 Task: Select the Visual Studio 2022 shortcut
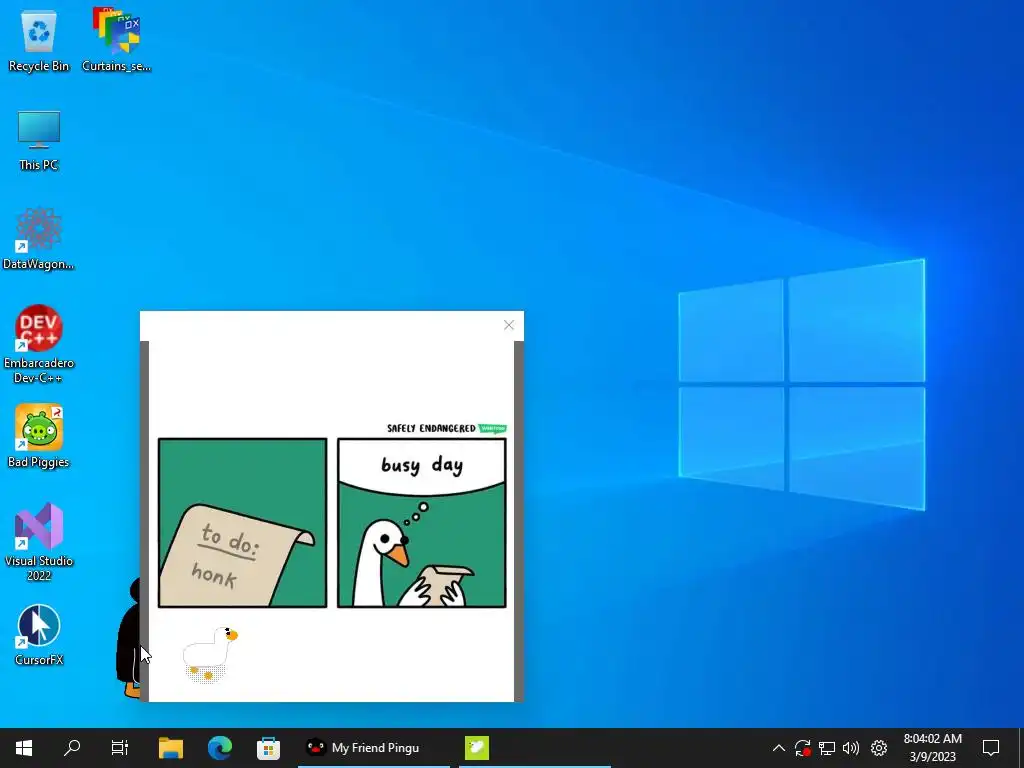click(x=39, y=542)
